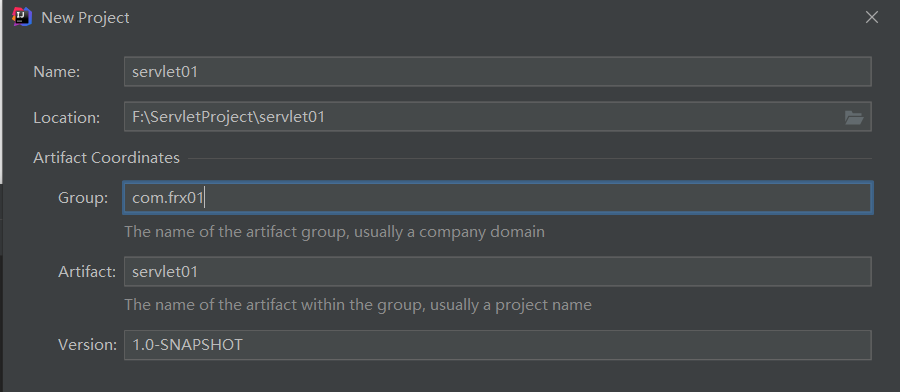Click the "Location:" label
The height and width of the screenshot is (392, 900).
(x=67, y=118)
